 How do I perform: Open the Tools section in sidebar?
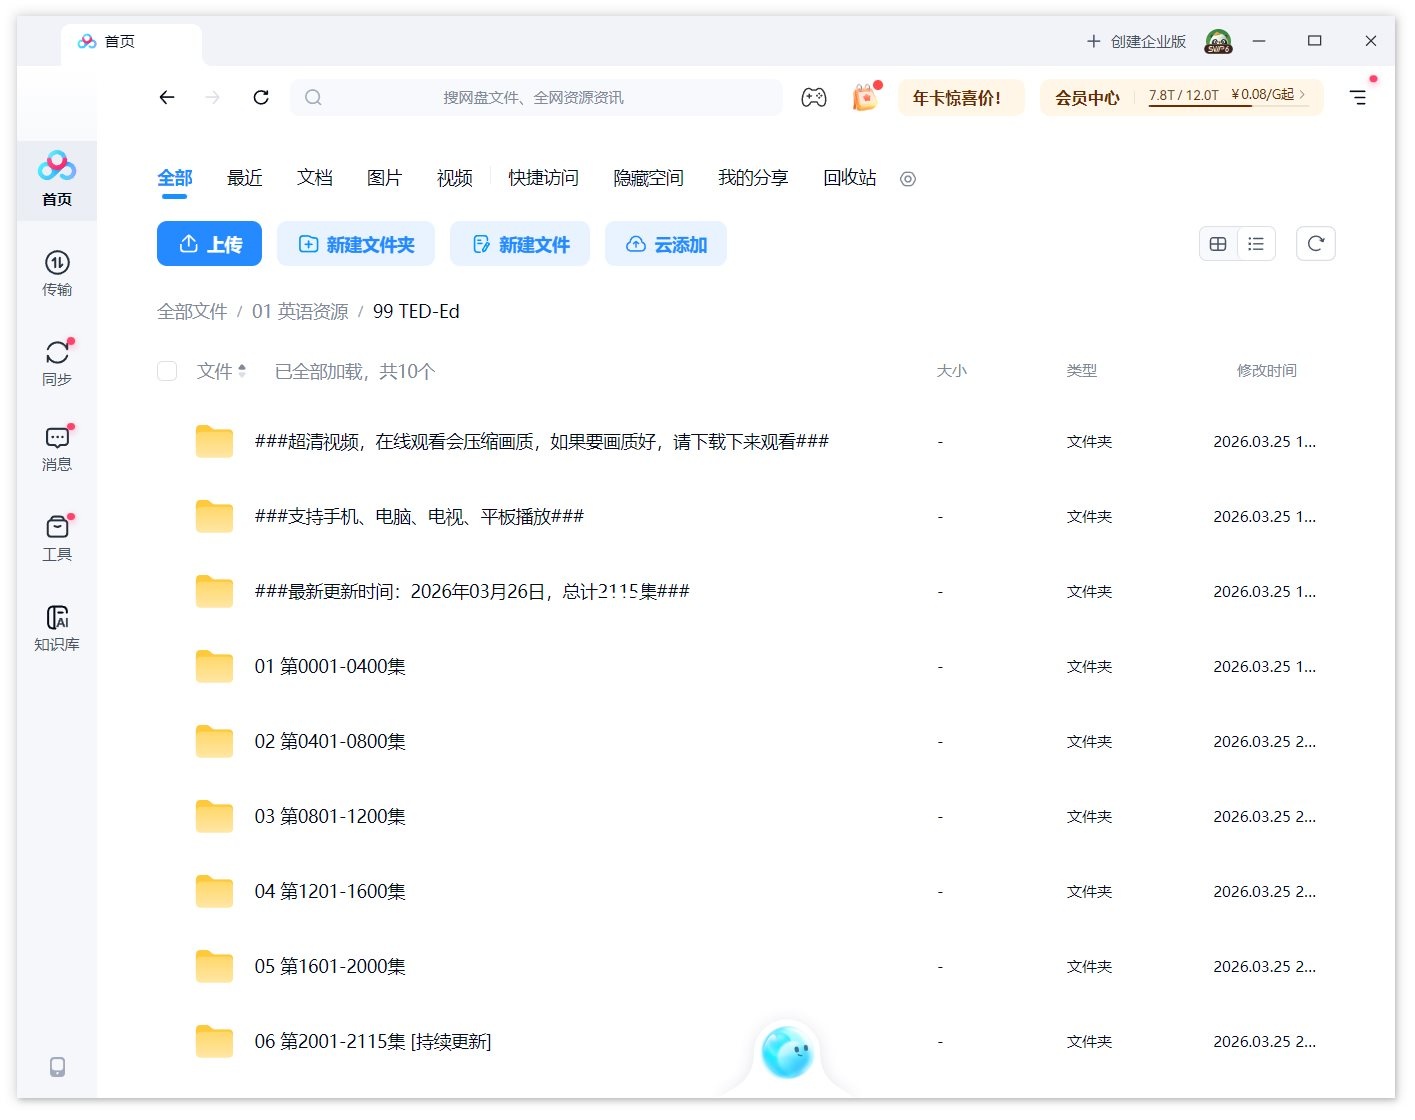click(x=57, y=537)
